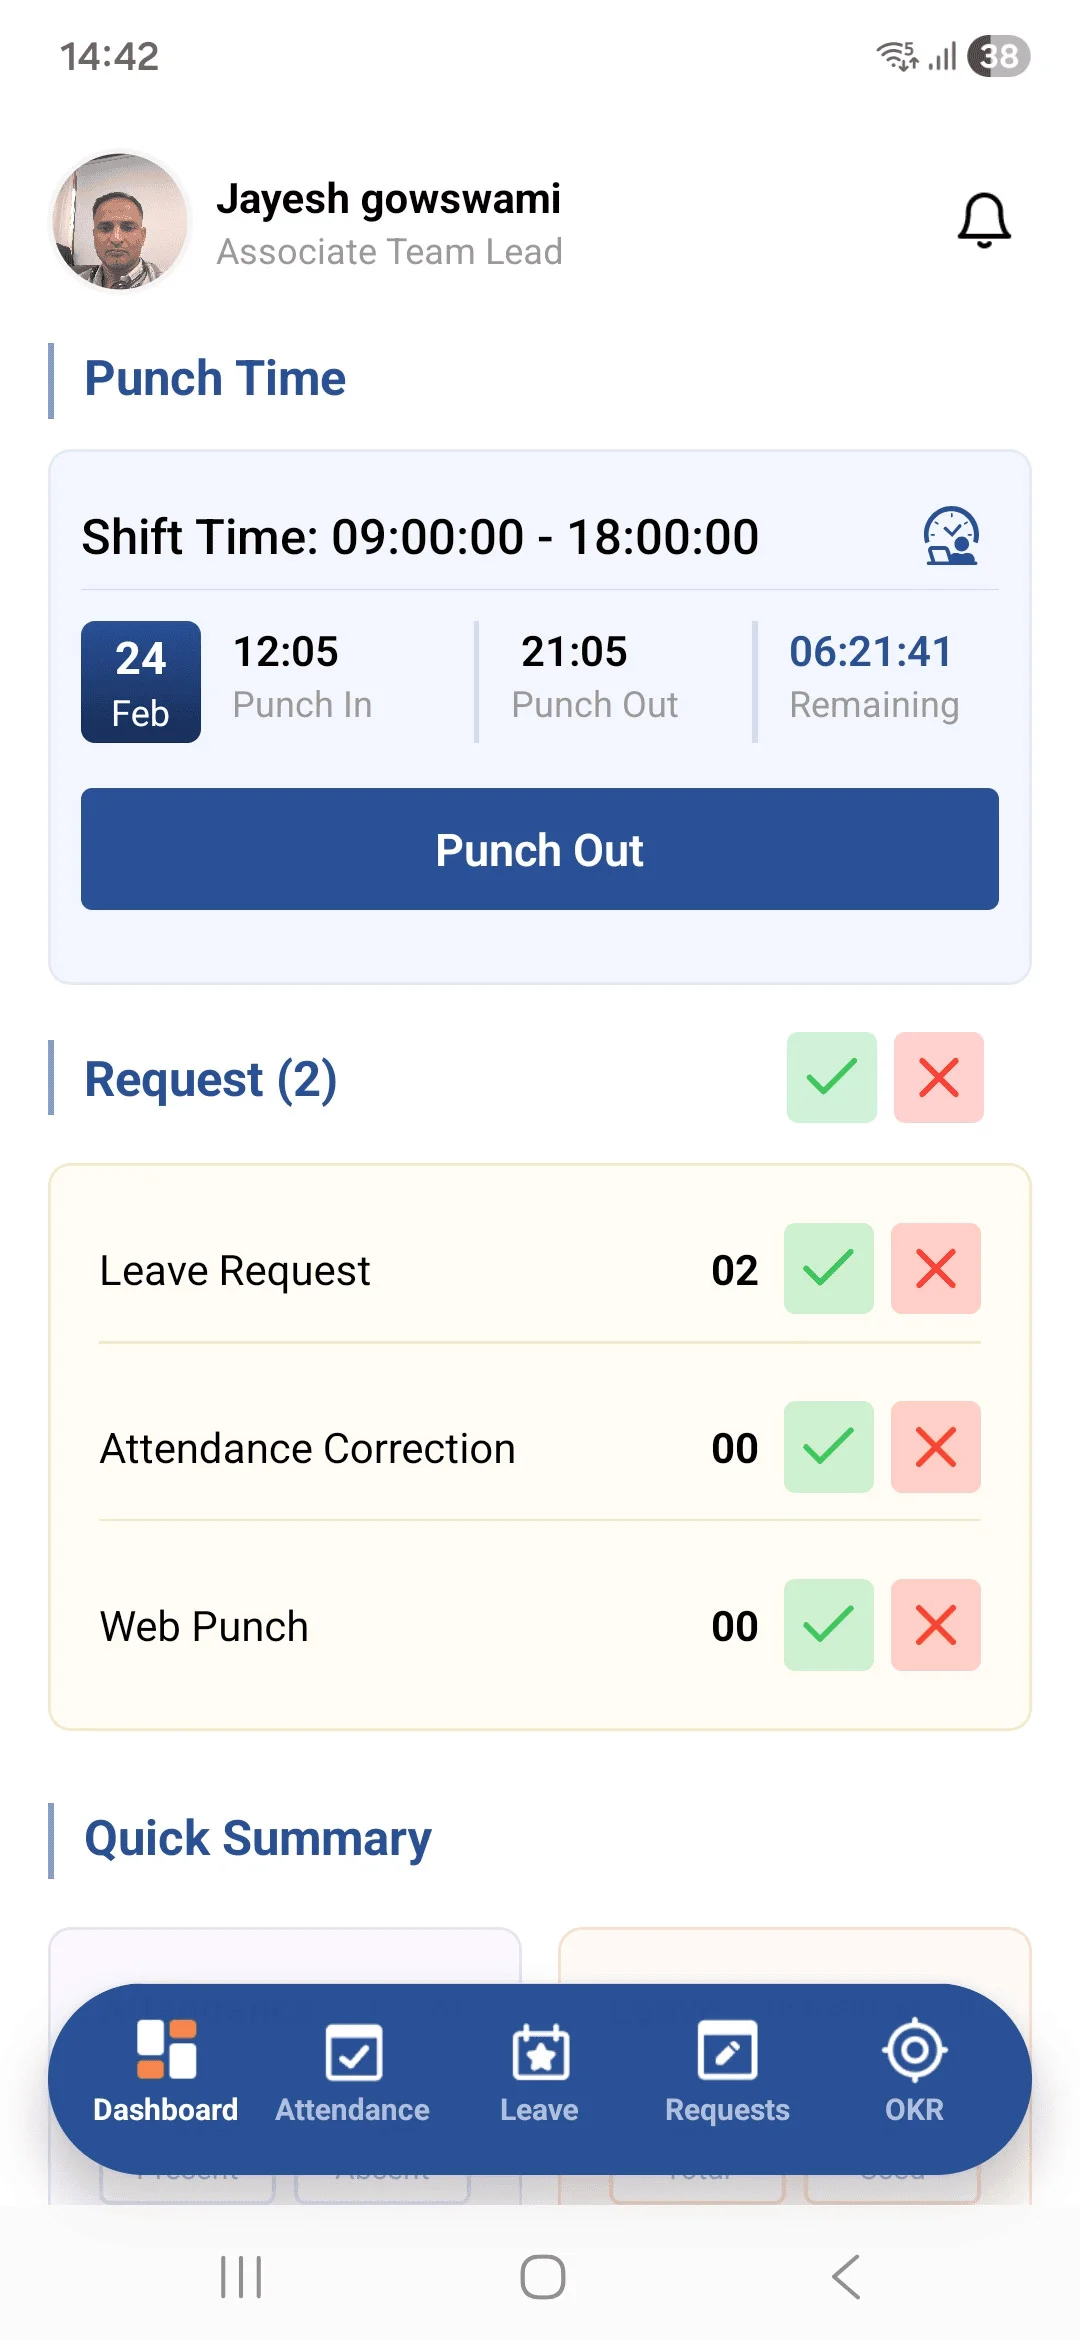Open Android recent apps button
The width and height of the screenshot is (1080, 2340).
[x=241, y=2277]
